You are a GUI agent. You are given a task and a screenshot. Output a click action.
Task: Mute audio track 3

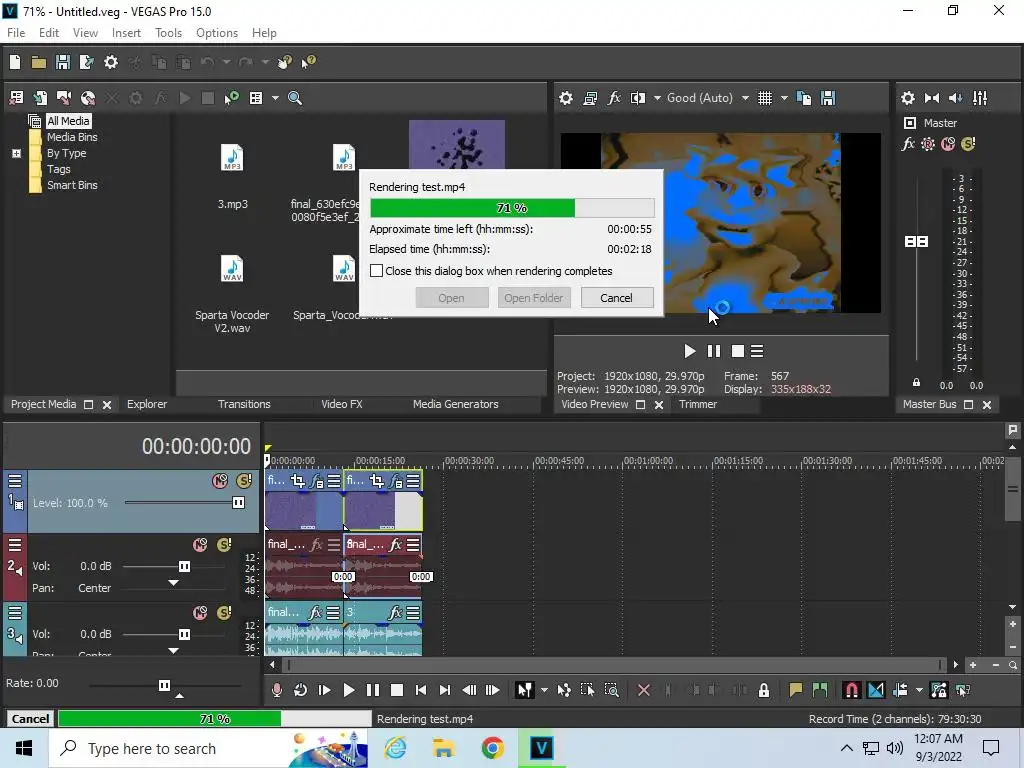pyautogui.click(x=200, y=613)
